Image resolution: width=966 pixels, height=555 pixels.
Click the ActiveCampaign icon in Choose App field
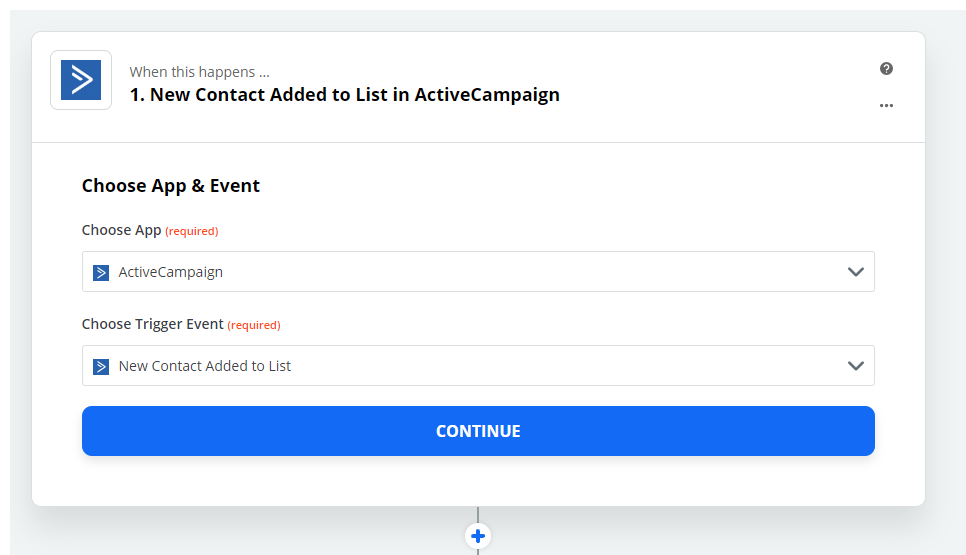101,272
